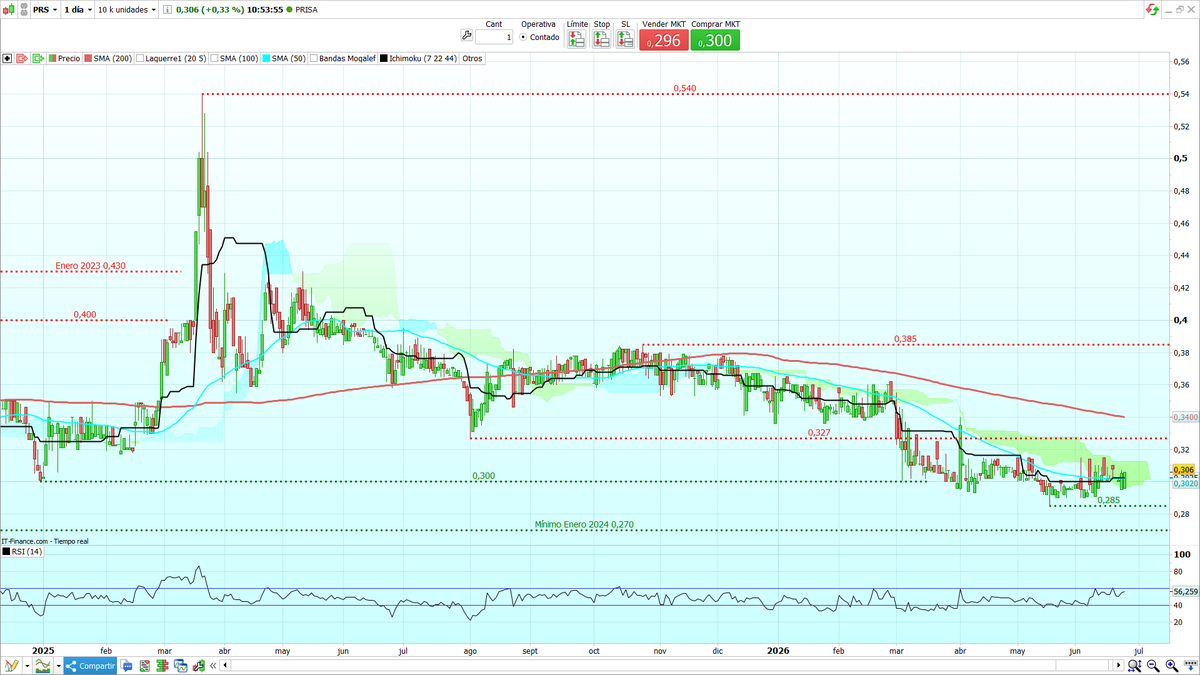Expand the indicators dropdown arrow
The image size is (1200, 675).
(59, 665)
